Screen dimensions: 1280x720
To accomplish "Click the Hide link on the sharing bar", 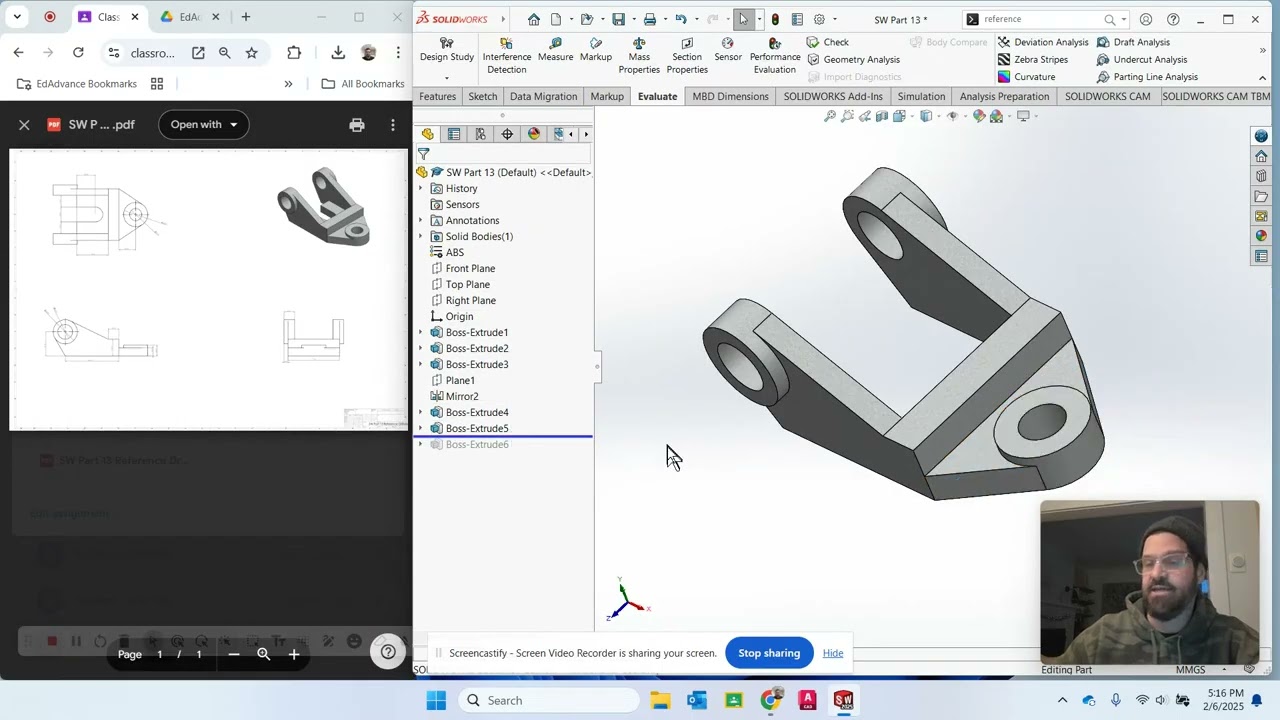I will [x=833, y=653].
